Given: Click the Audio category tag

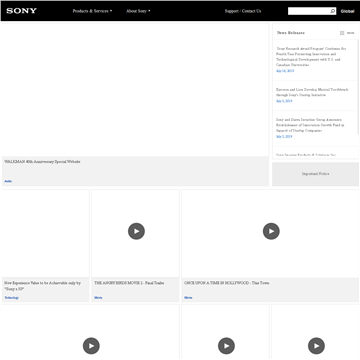Looking at the screenshot, I should click(x=8, y=181).
